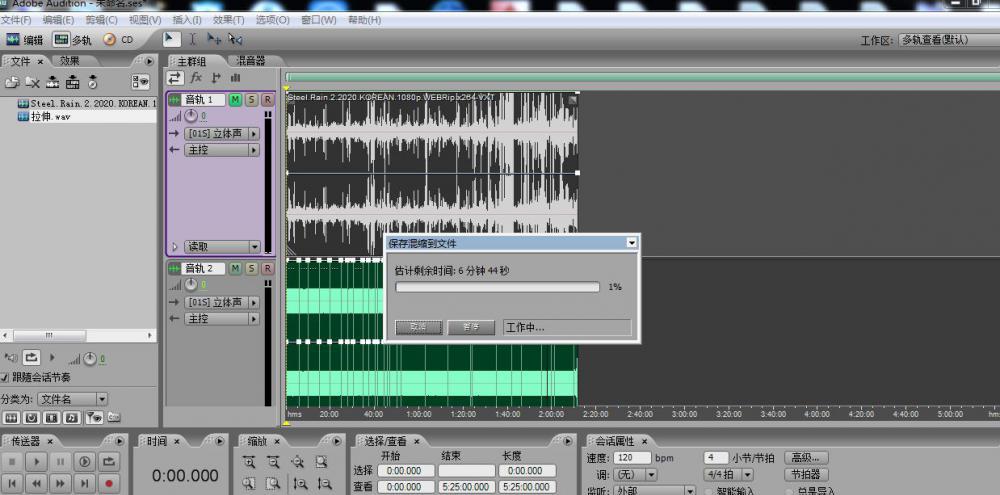Open the 文件(F) menu

[x=16, y=20]
